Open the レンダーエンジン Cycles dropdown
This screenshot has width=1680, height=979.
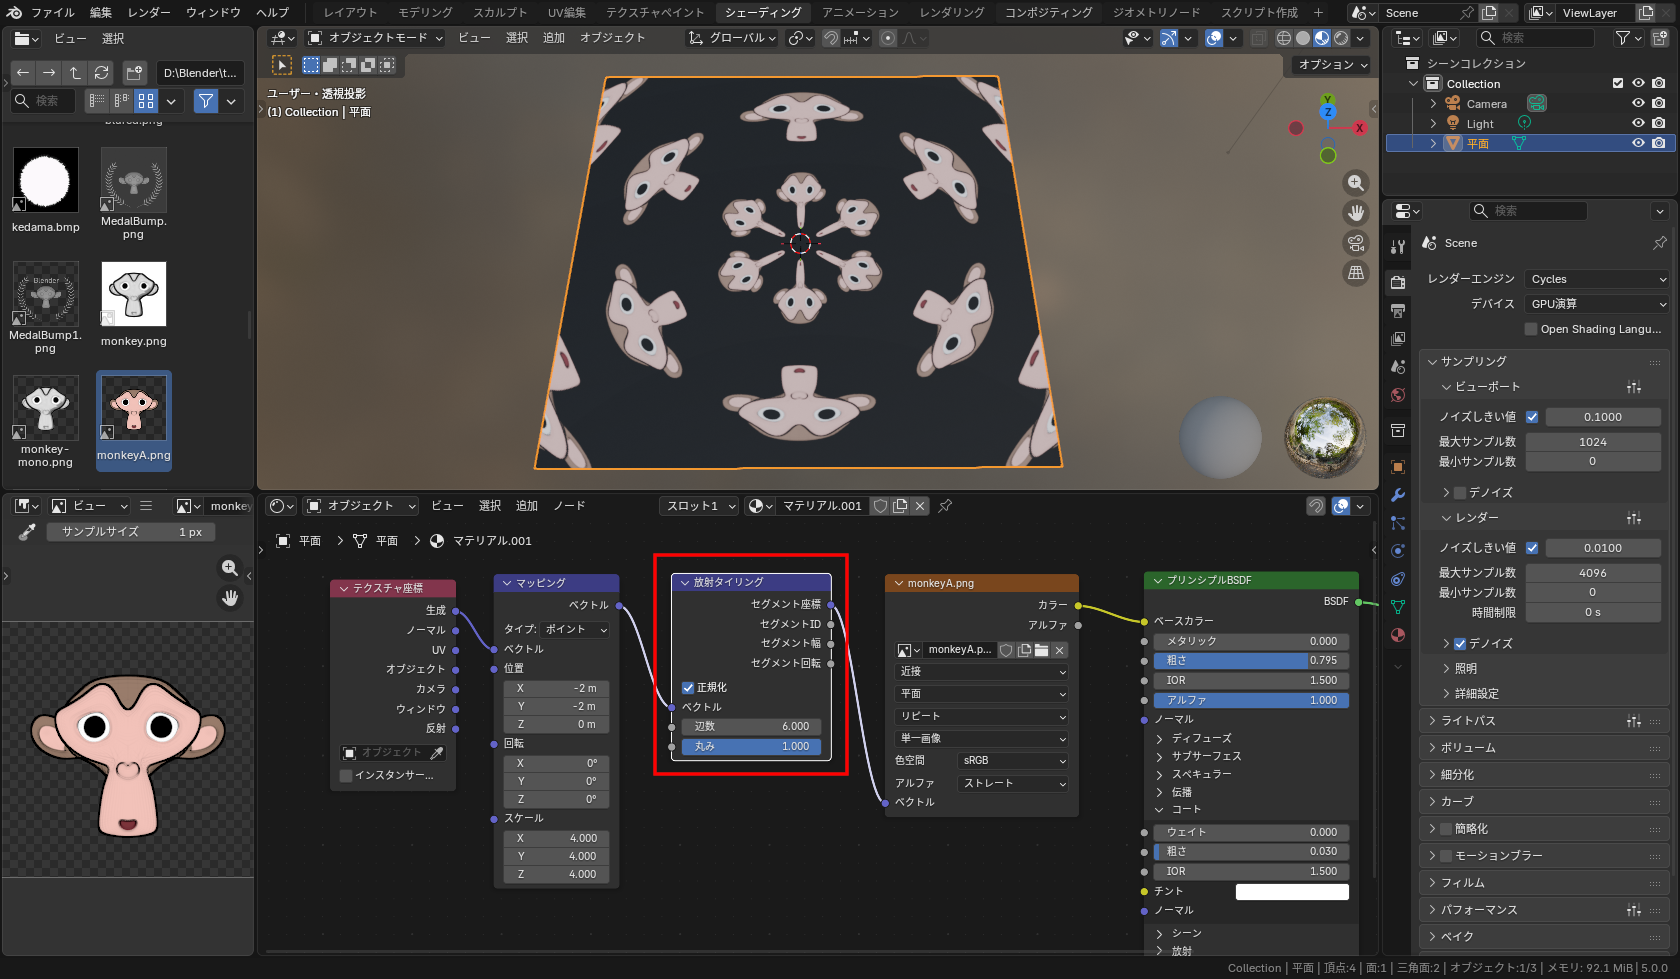point(1597,279)
